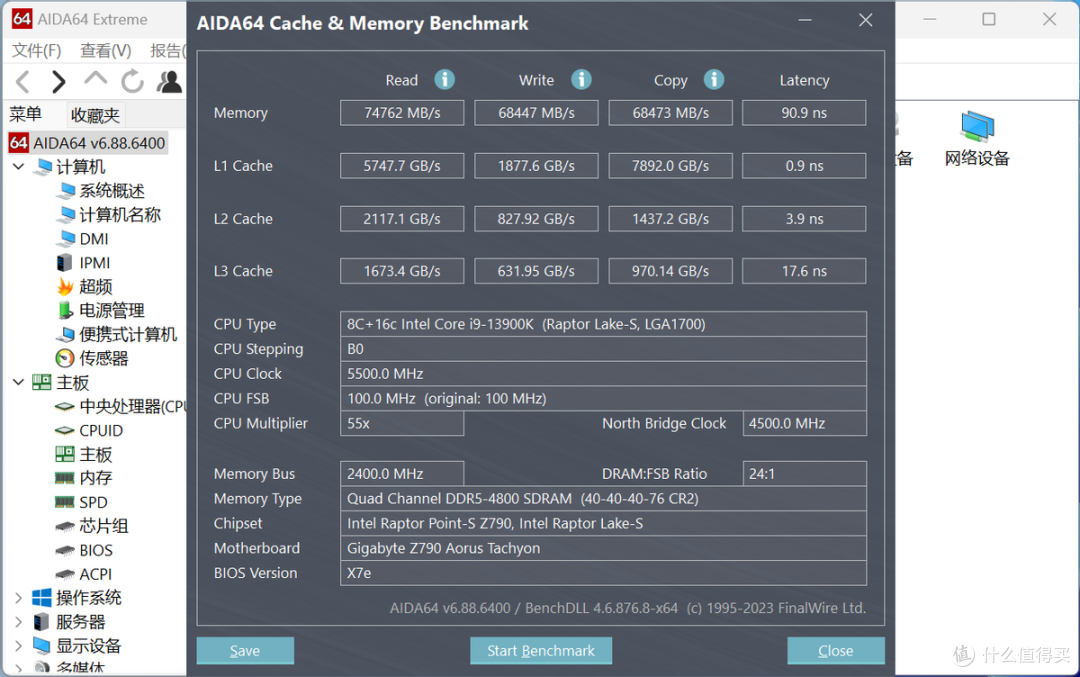Click the back navigation arrow in AIDA64 toolbar
Viewport: 1080px width, 677px height.
(x=23, y=82)
